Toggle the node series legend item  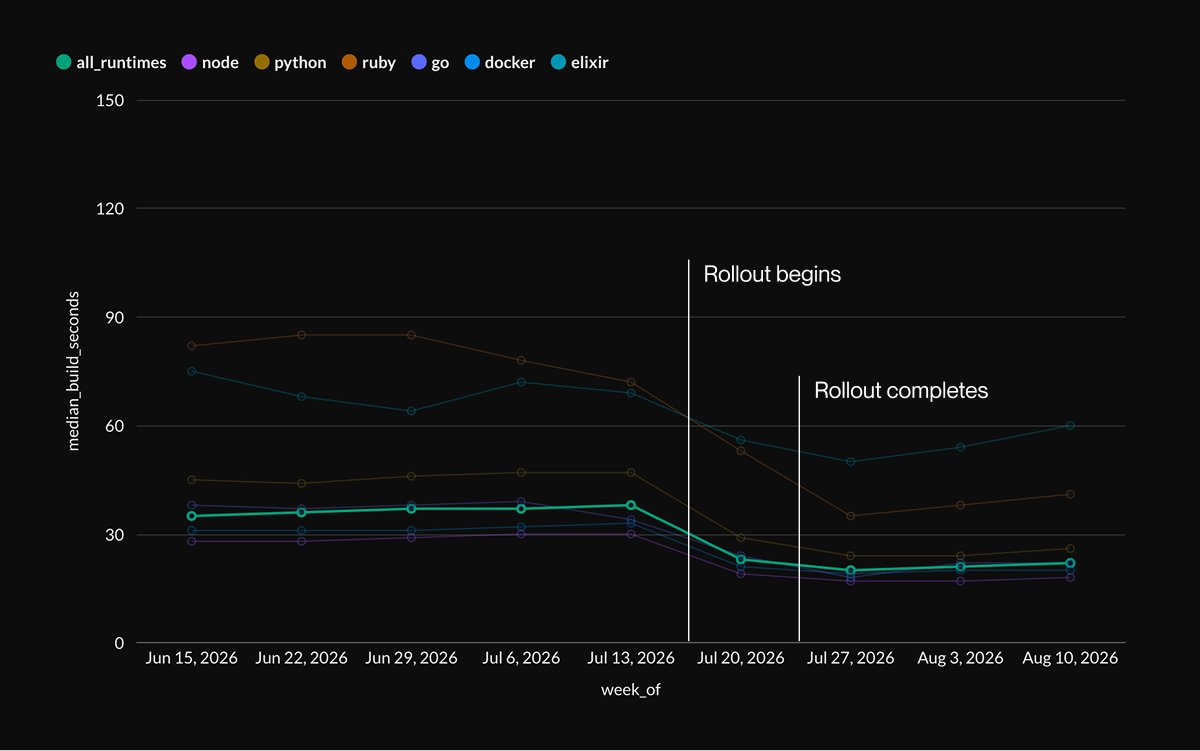click(x=210, y=62)
